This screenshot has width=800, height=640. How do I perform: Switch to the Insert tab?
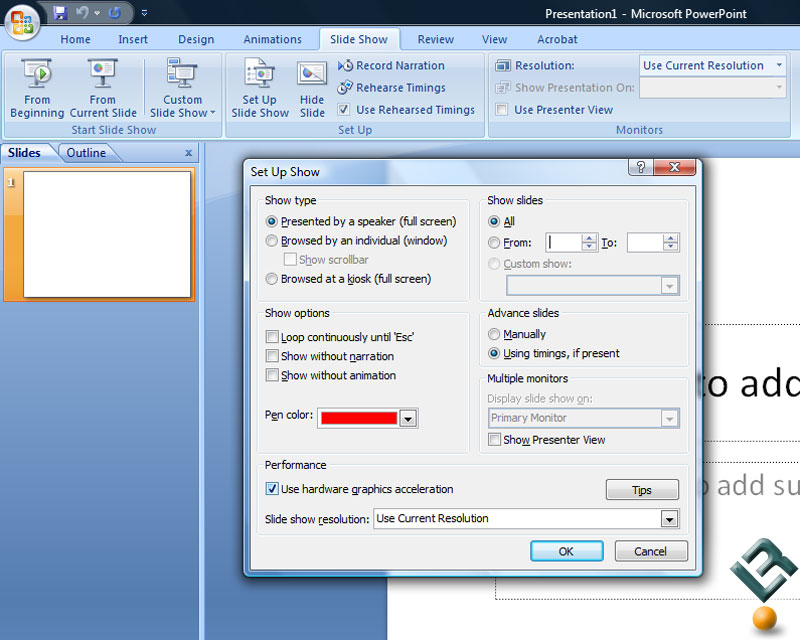(x=133, y=39)
